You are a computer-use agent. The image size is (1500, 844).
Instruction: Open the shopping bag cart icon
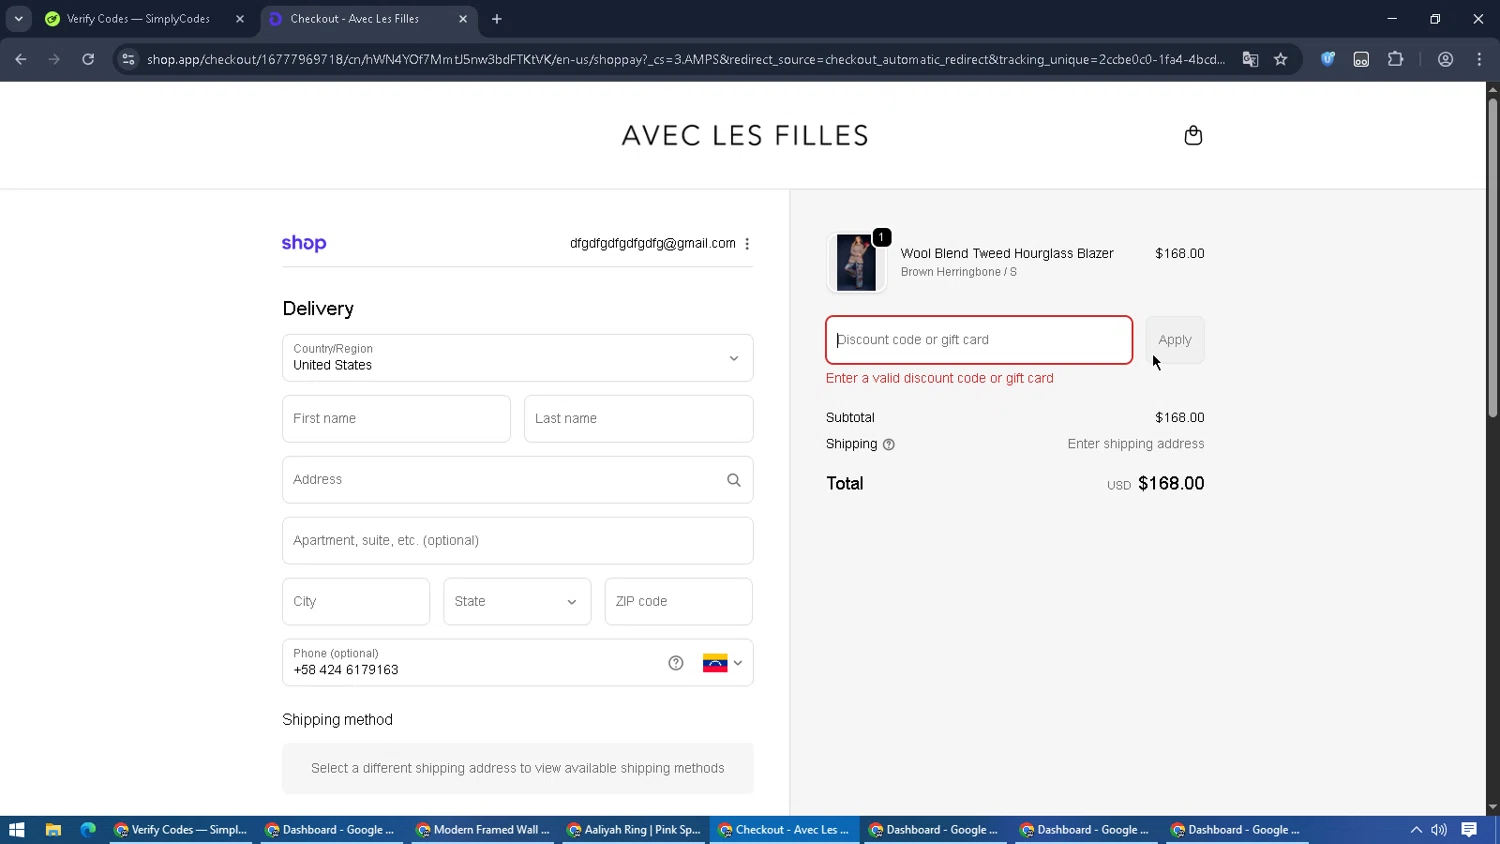coord(1193,135)
